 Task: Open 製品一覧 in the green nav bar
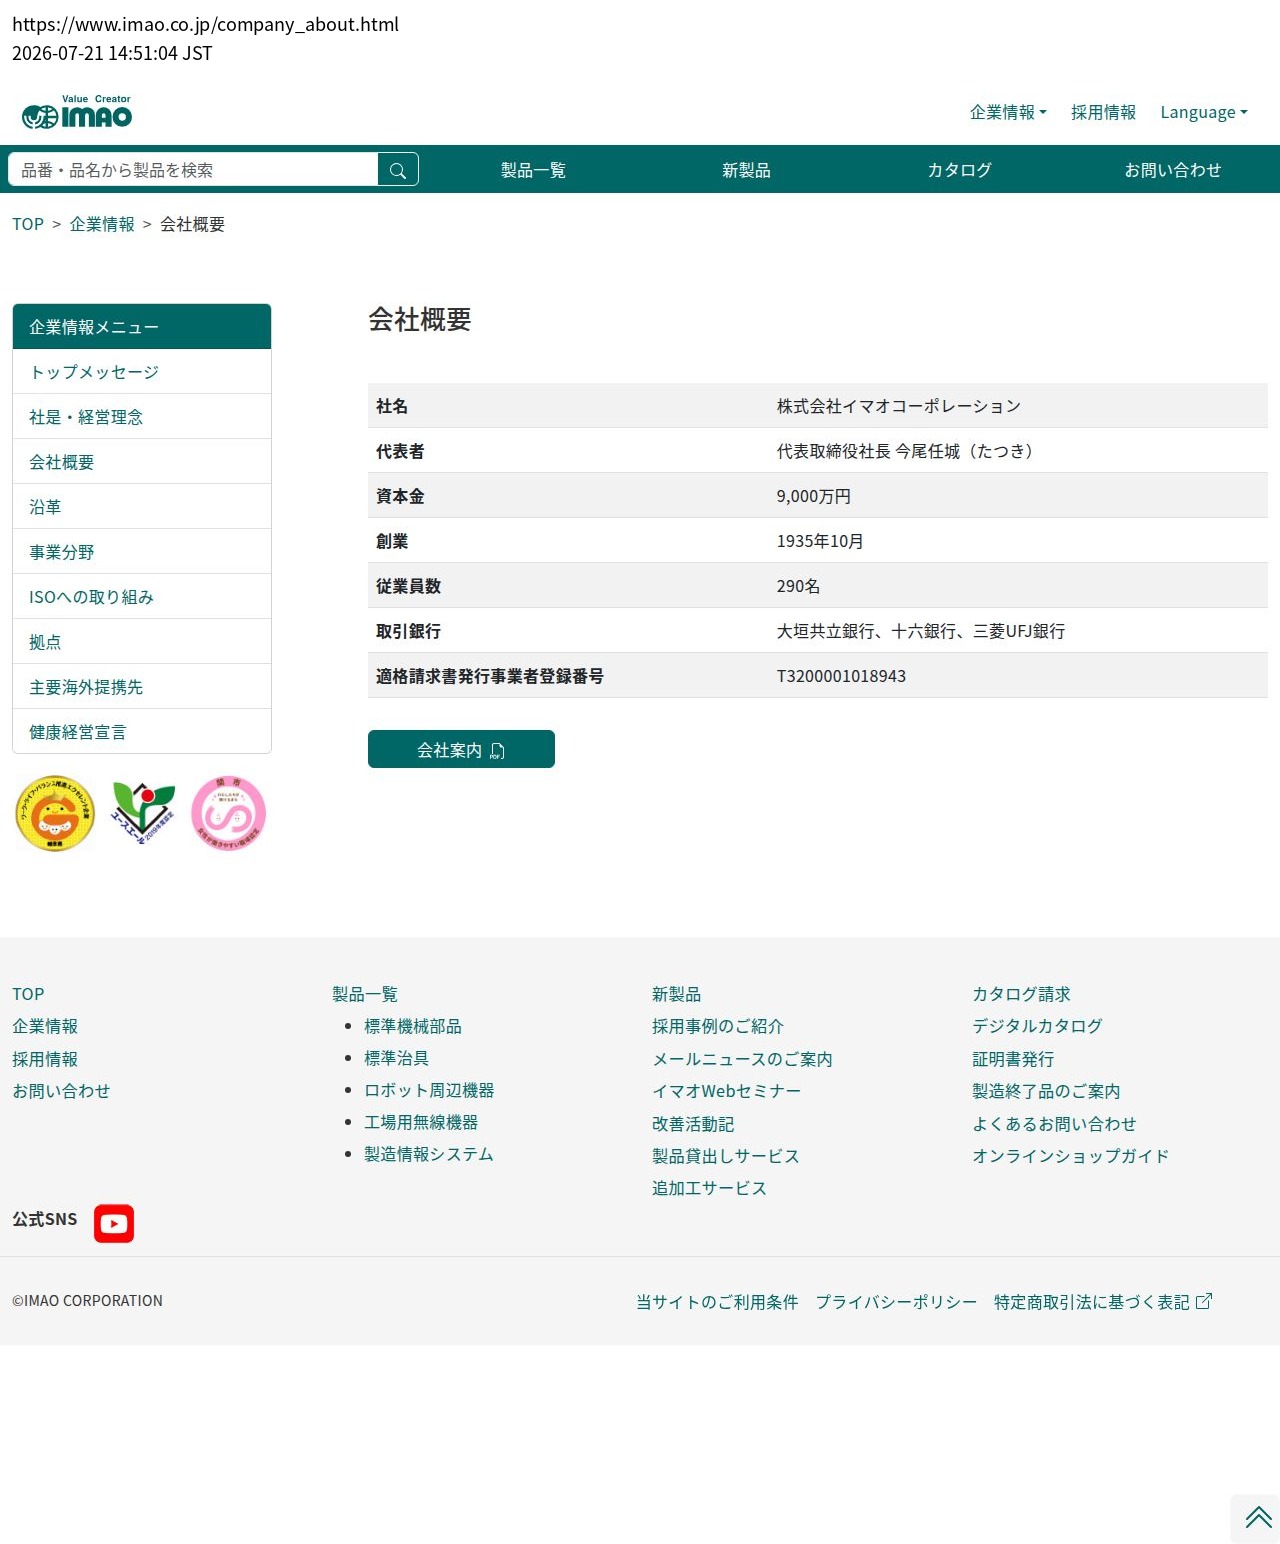(x=533, y=170)
